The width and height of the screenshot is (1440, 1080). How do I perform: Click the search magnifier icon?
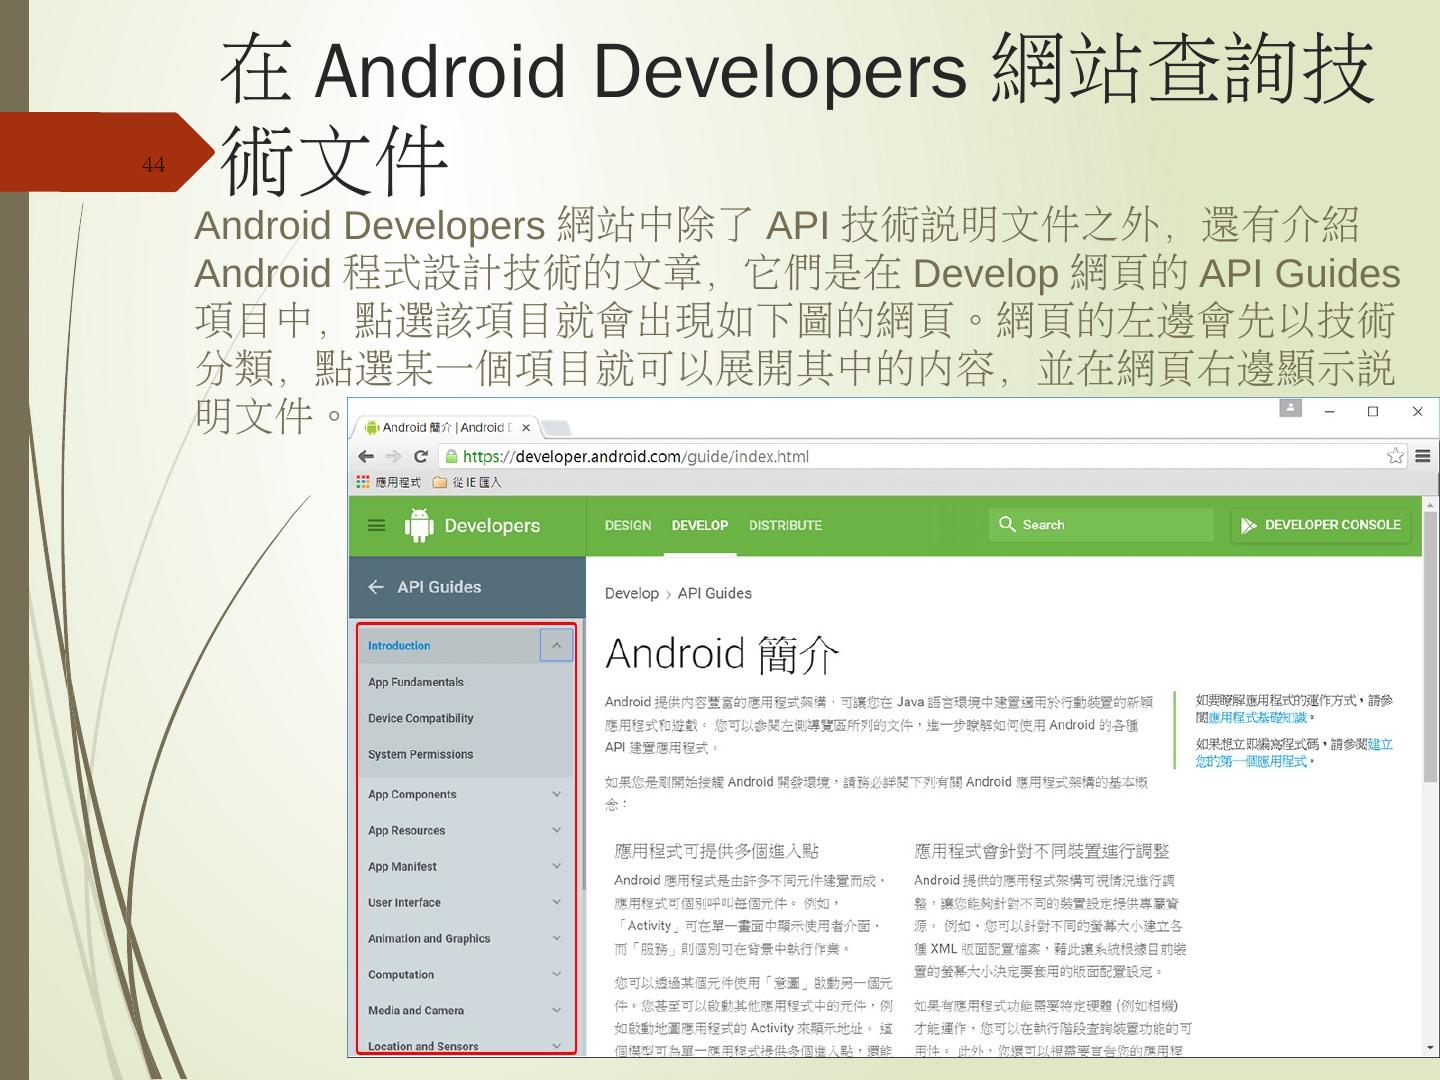(1007, 524)
